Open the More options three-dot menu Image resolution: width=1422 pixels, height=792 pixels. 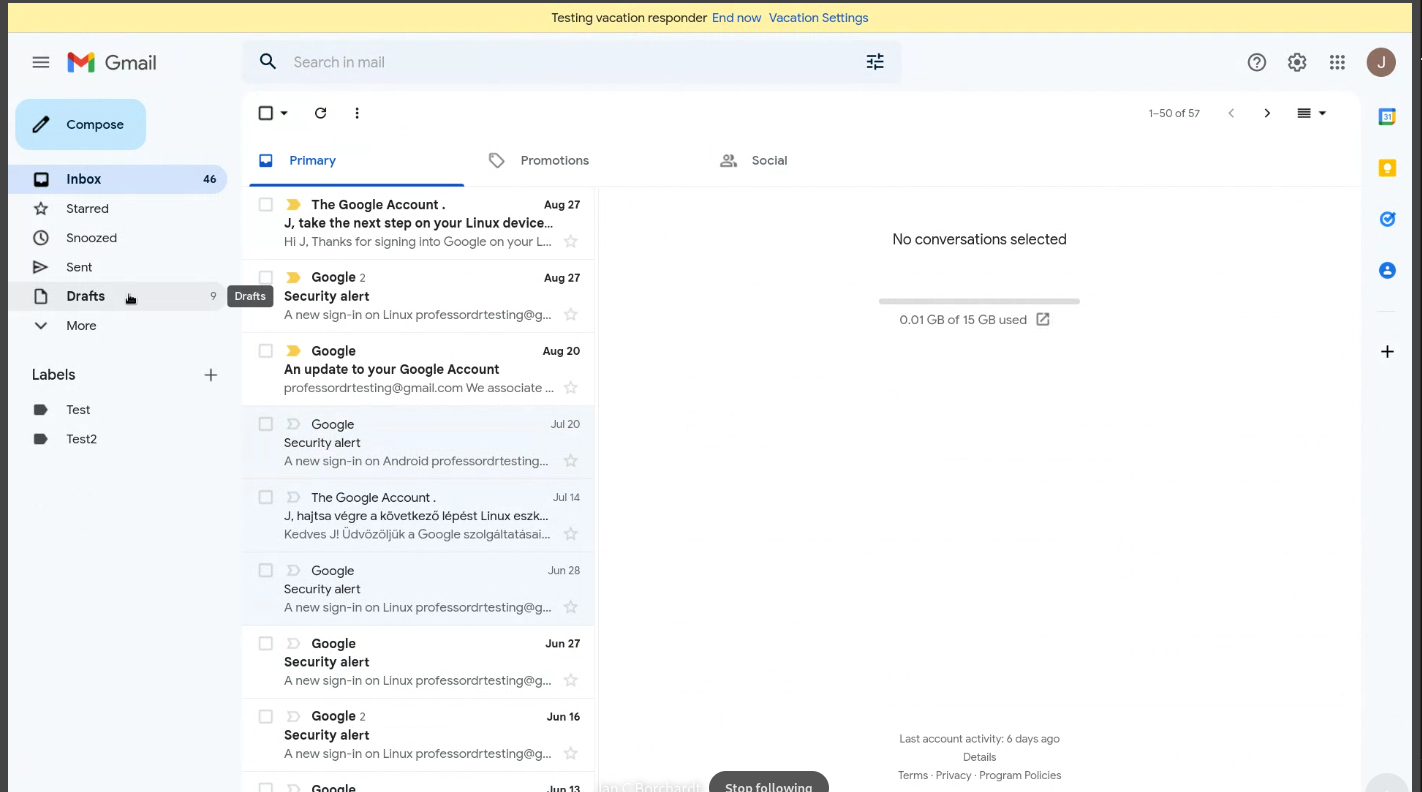click(x=357, y=113)
